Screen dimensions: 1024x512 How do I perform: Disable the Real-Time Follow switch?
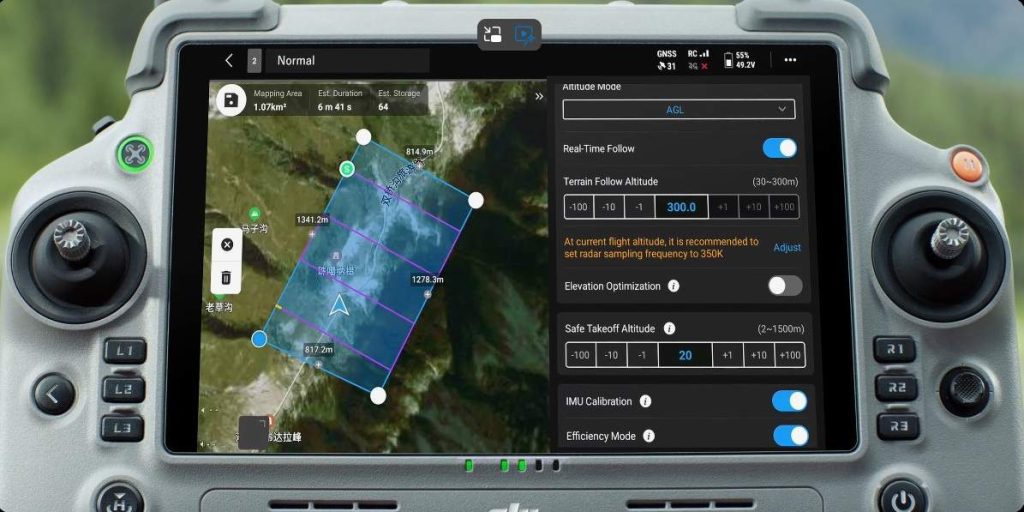780,148
